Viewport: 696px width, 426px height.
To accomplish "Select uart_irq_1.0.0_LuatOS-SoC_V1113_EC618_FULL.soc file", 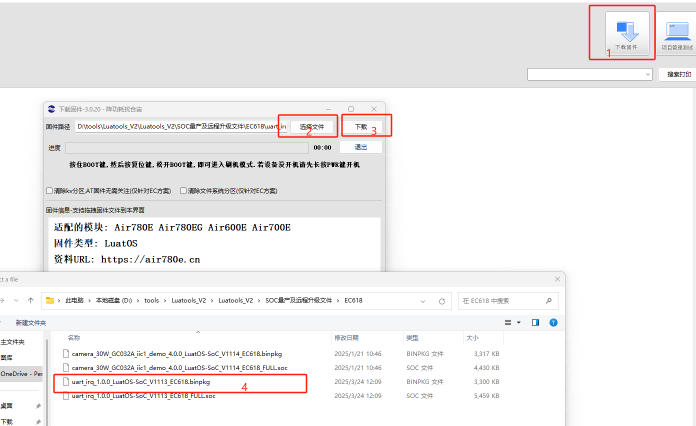I will click(143, 395).
